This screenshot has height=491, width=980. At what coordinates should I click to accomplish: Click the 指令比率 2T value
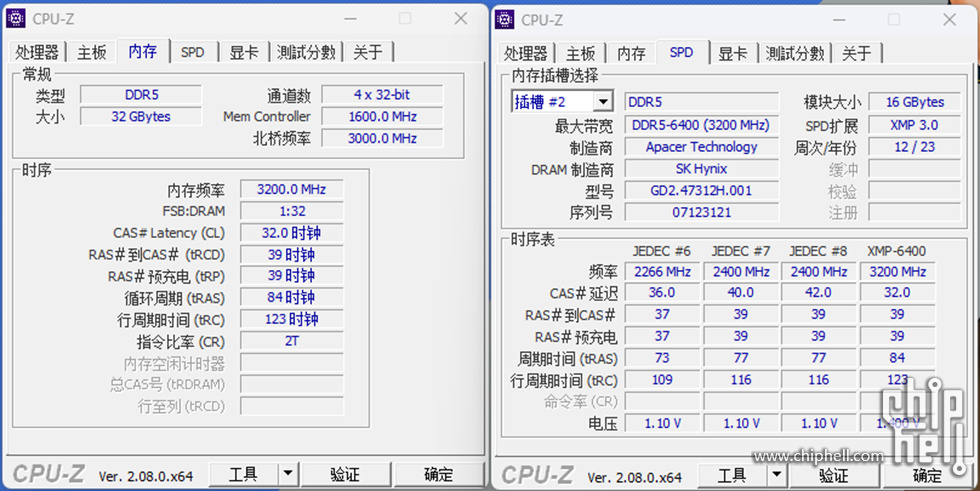[292, 341]
